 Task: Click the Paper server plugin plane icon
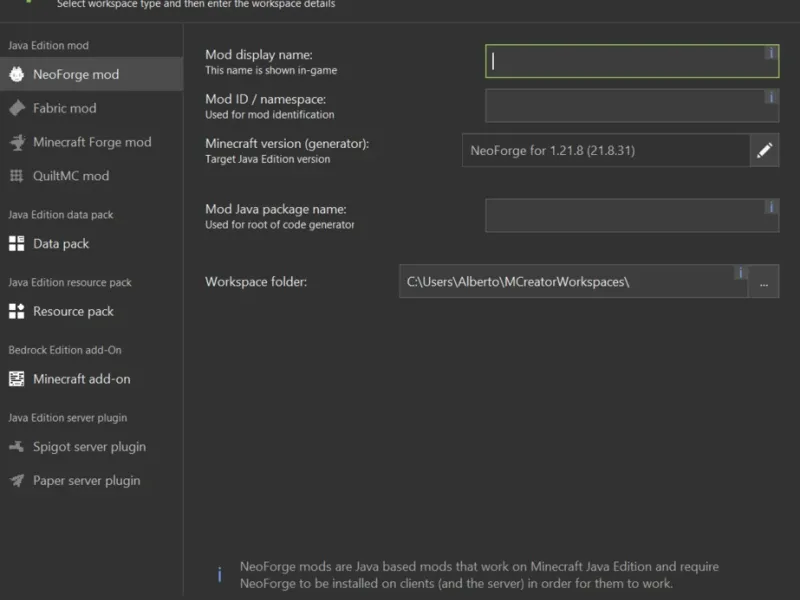pyautogui.click(x=16, y=481)
